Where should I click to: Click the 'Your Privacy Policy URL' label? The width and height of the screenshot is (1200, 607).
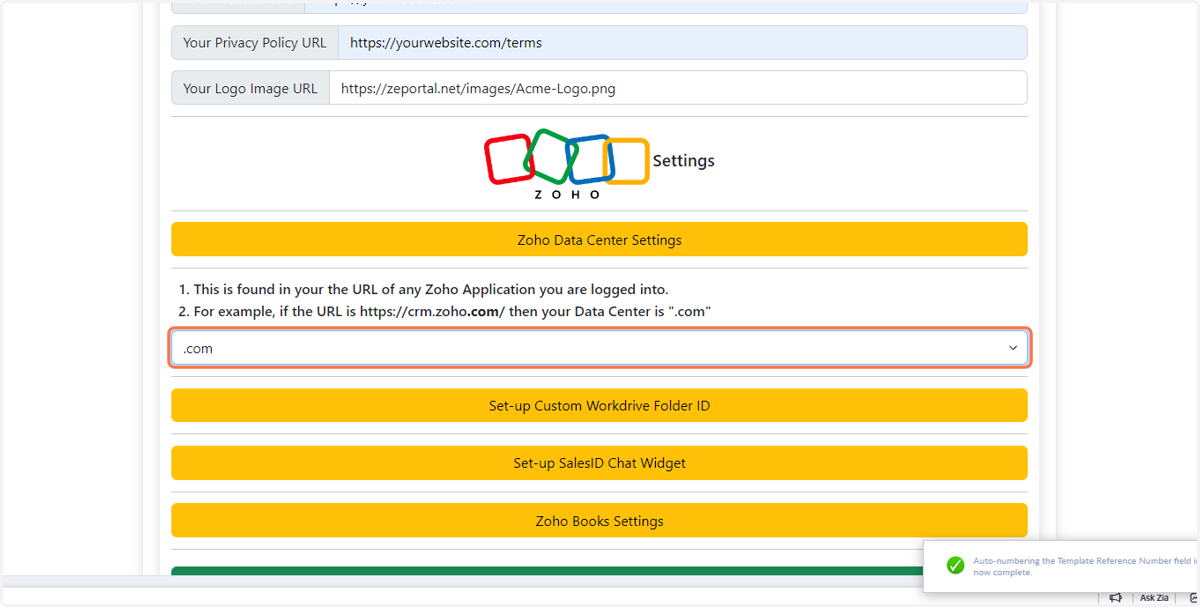click(x=255, y=43)
